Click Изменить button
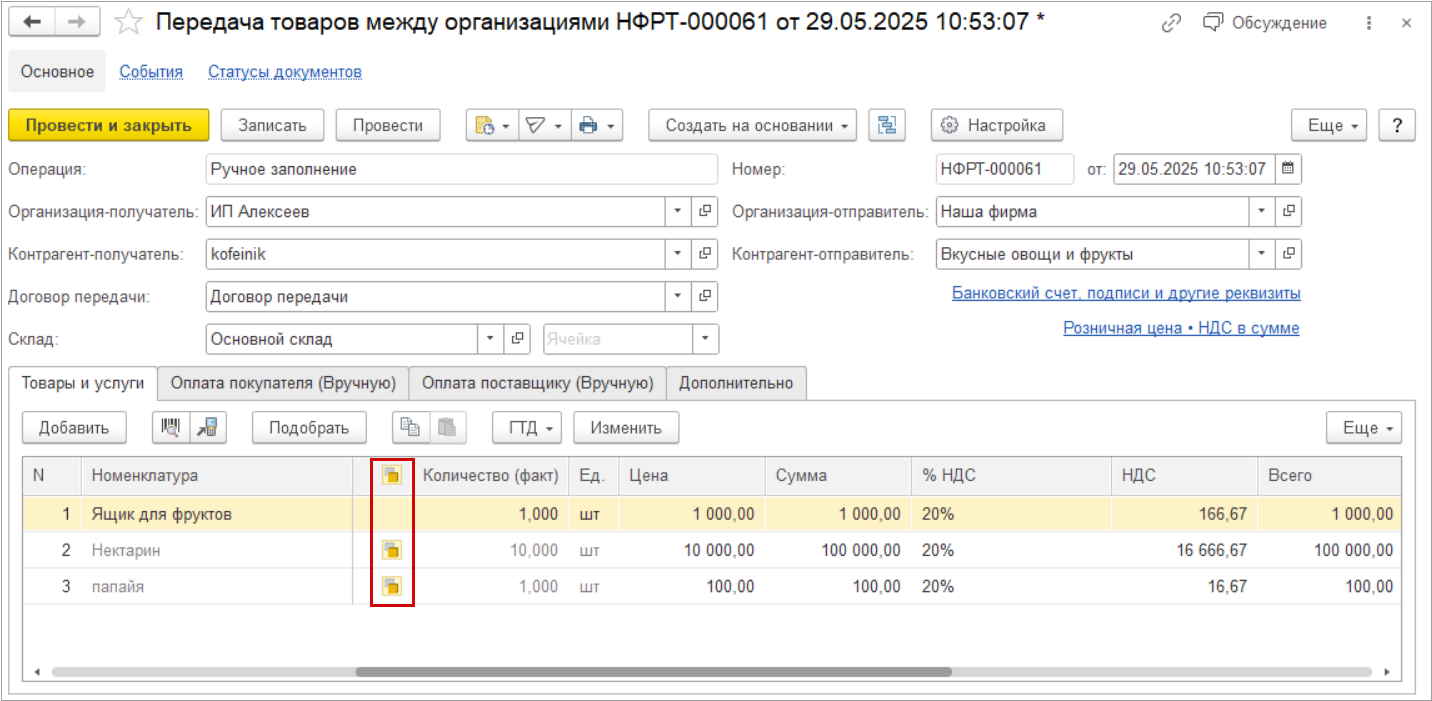This screenshot has height=701, width=1432. [626, 428]
